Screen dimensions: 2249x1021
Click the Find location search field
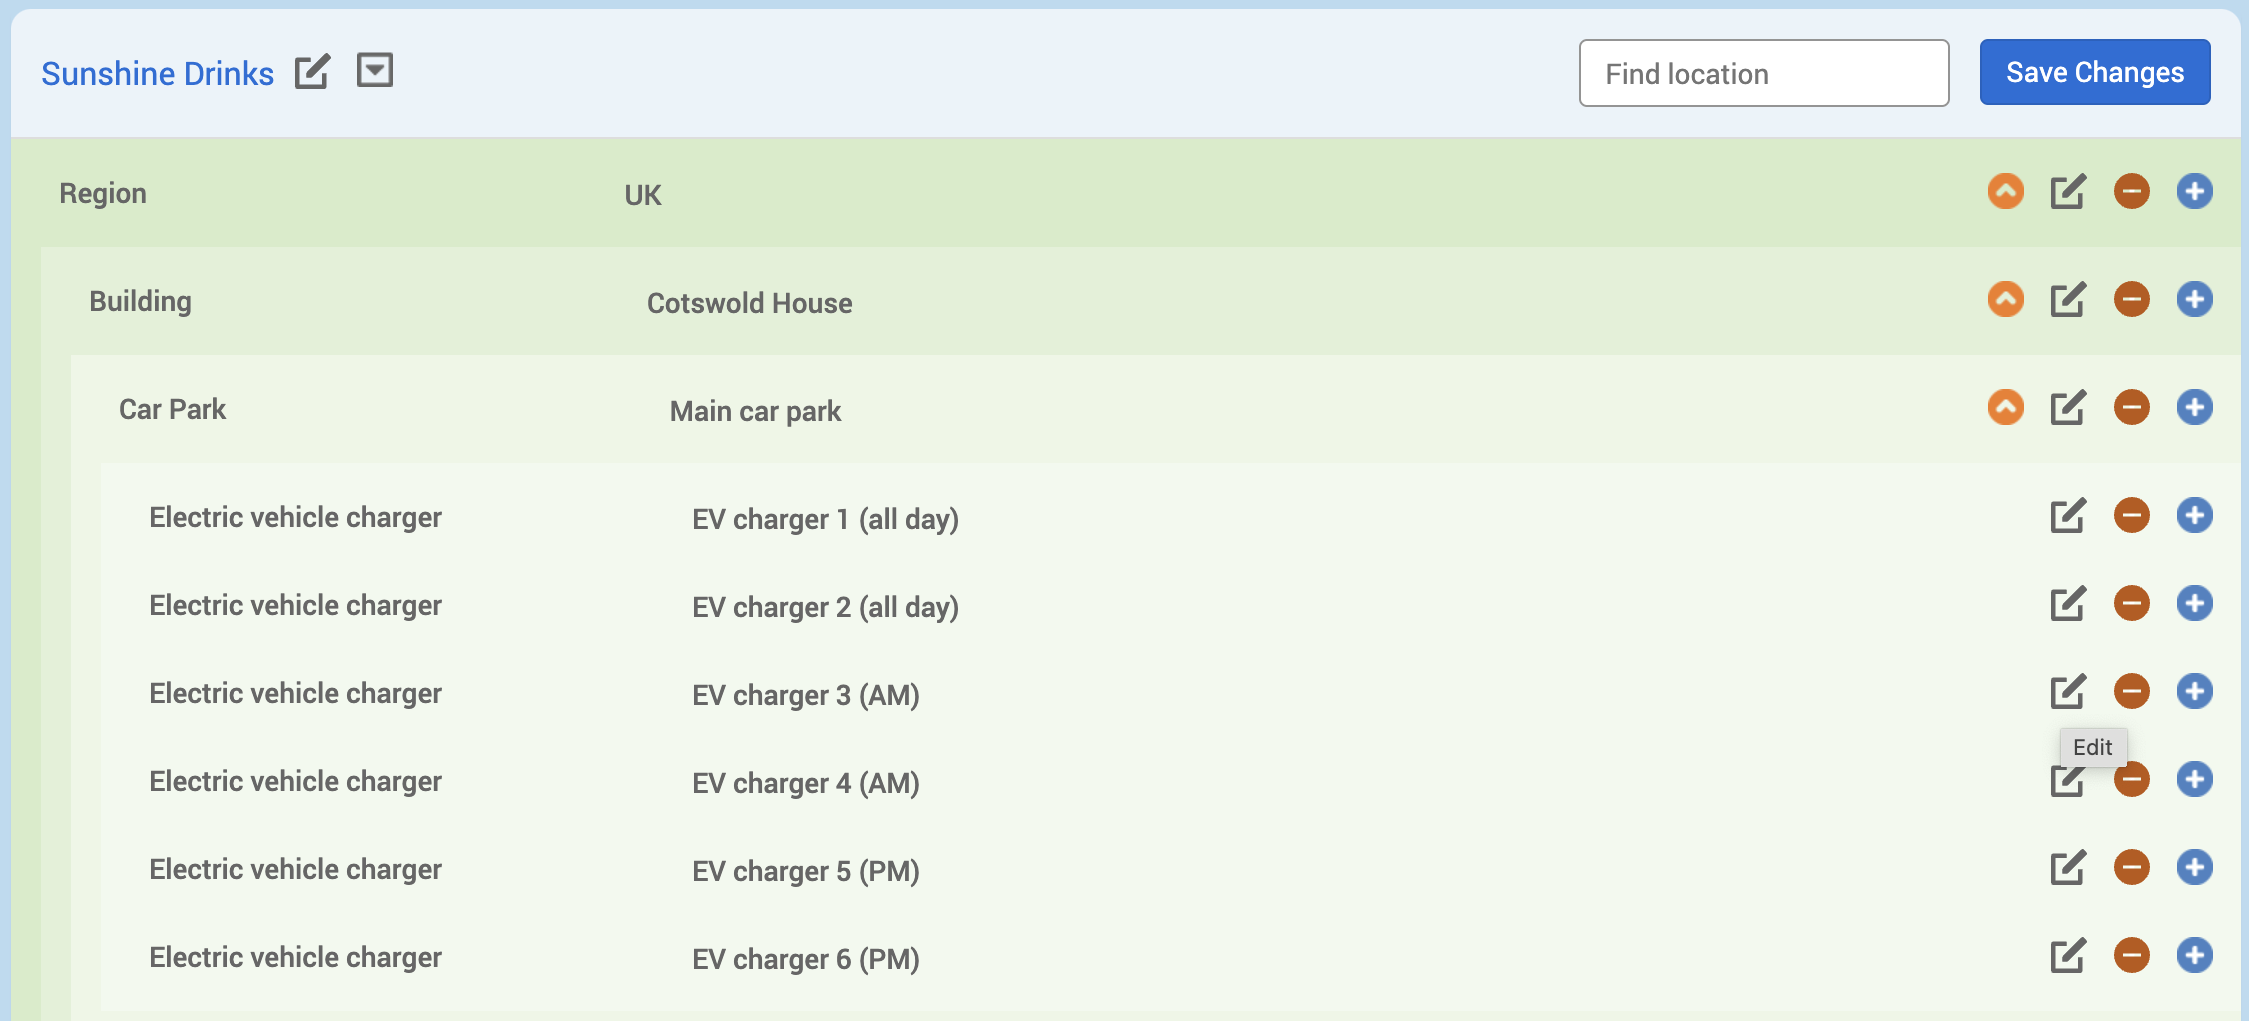tap(1763, 73)
